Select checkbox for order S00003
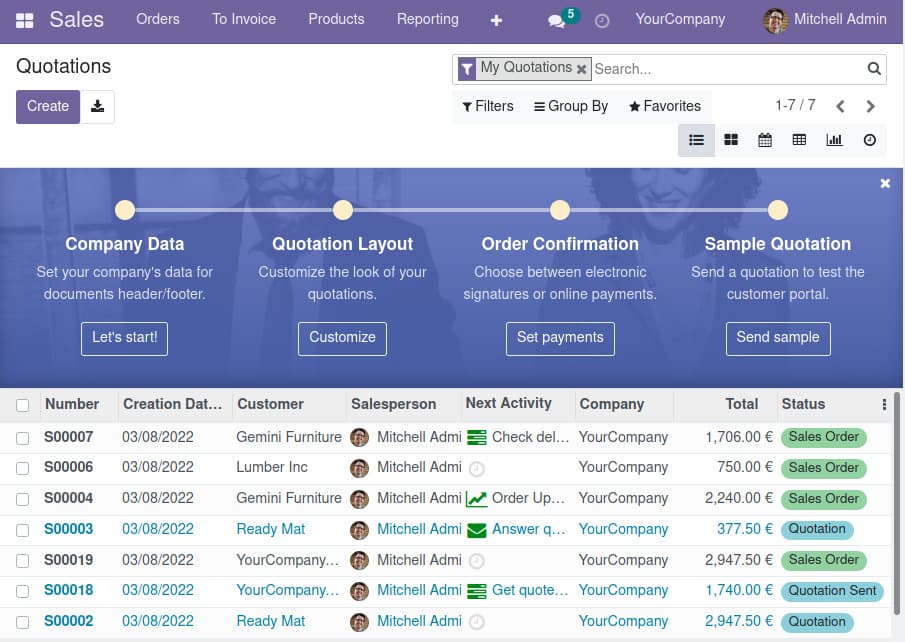The width and height of the screenshot is (905, 642). tap(23, 530)
